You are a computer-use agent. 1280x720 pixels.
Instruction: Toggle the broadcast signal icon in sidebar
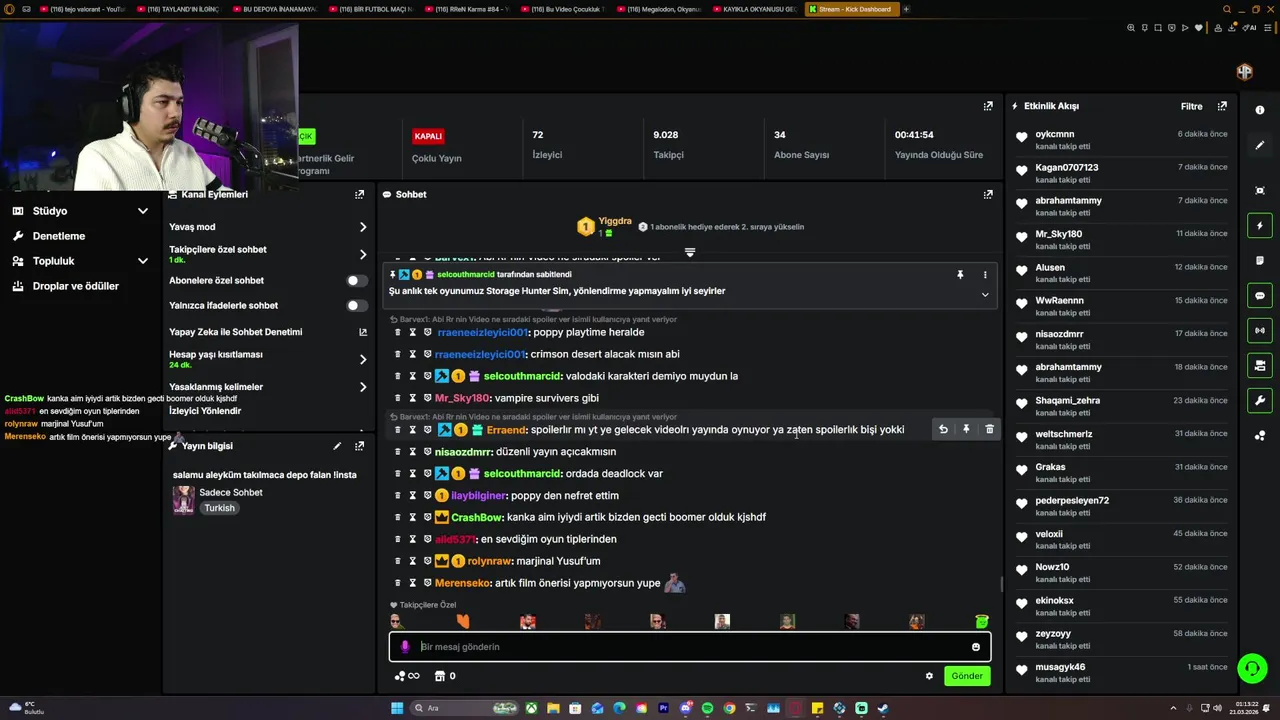click(1260, 330)
